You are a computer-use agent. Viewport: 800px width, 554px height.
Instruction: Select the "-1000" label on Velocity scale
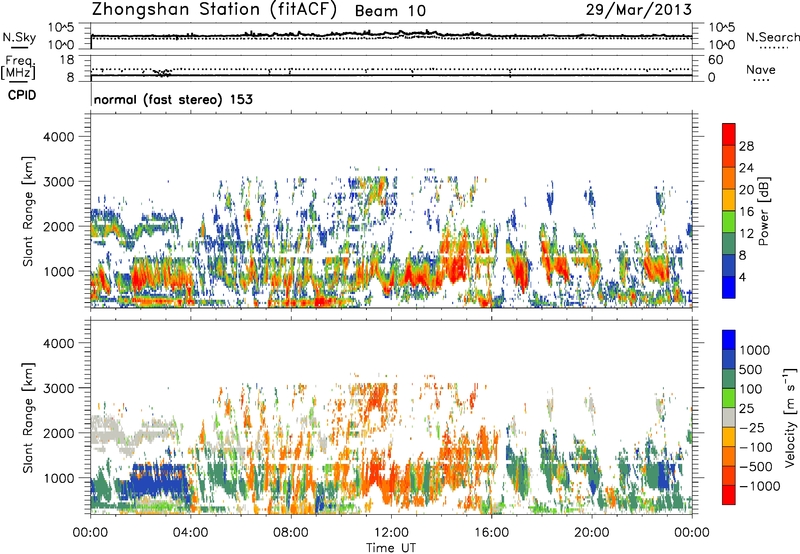click(x=759, y=486)
